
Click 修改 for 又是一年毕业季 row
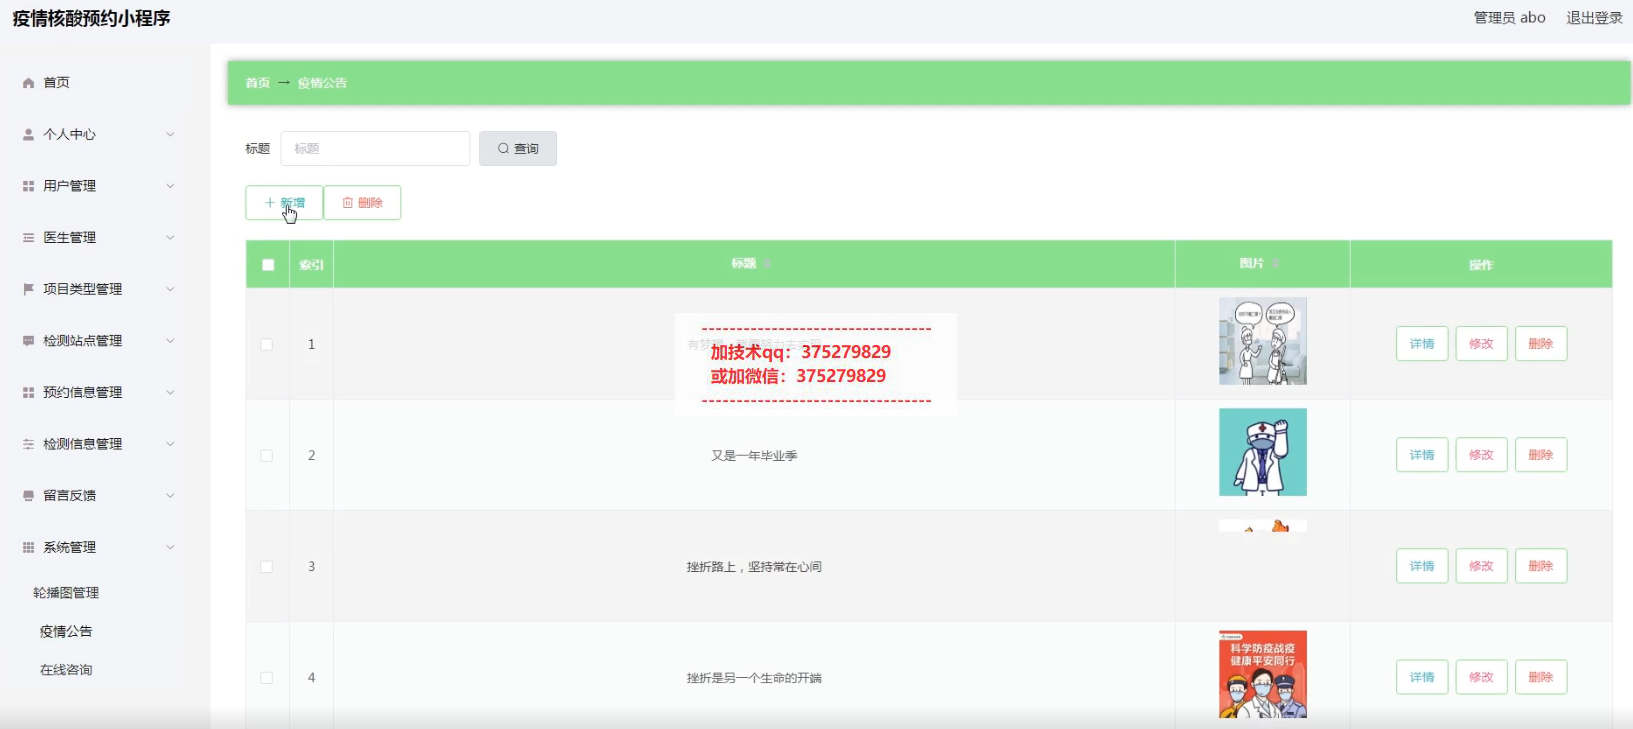[1481, 455]
